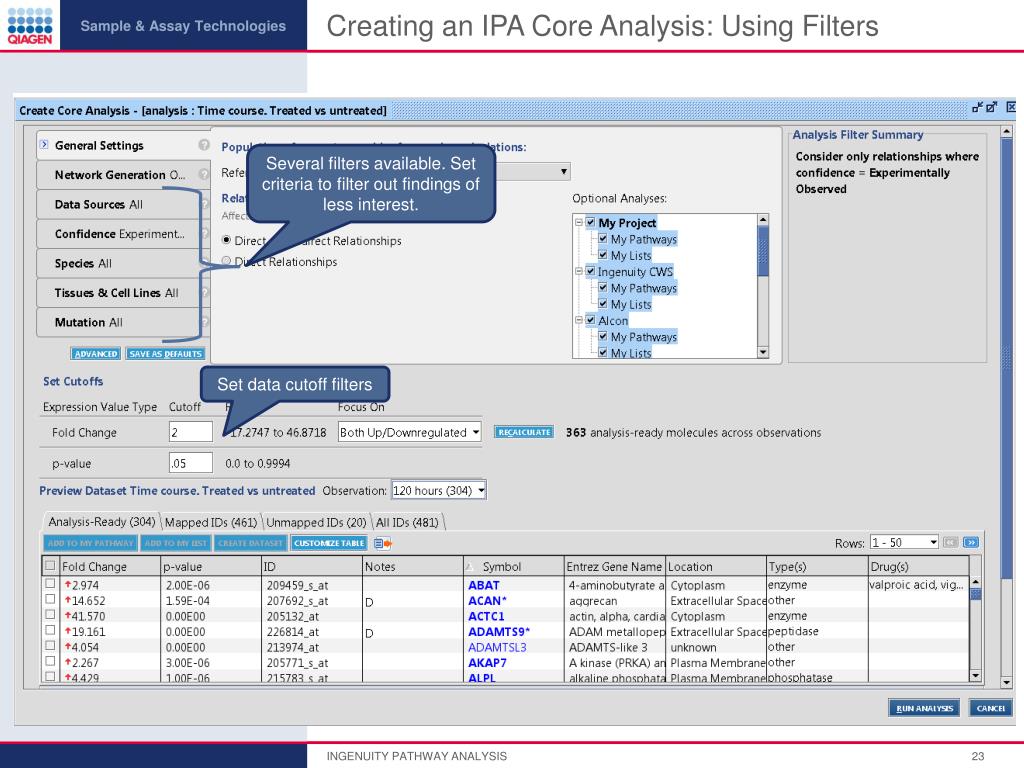
Task: Check the row checkbox for ABAT
Action: point(50,585)
